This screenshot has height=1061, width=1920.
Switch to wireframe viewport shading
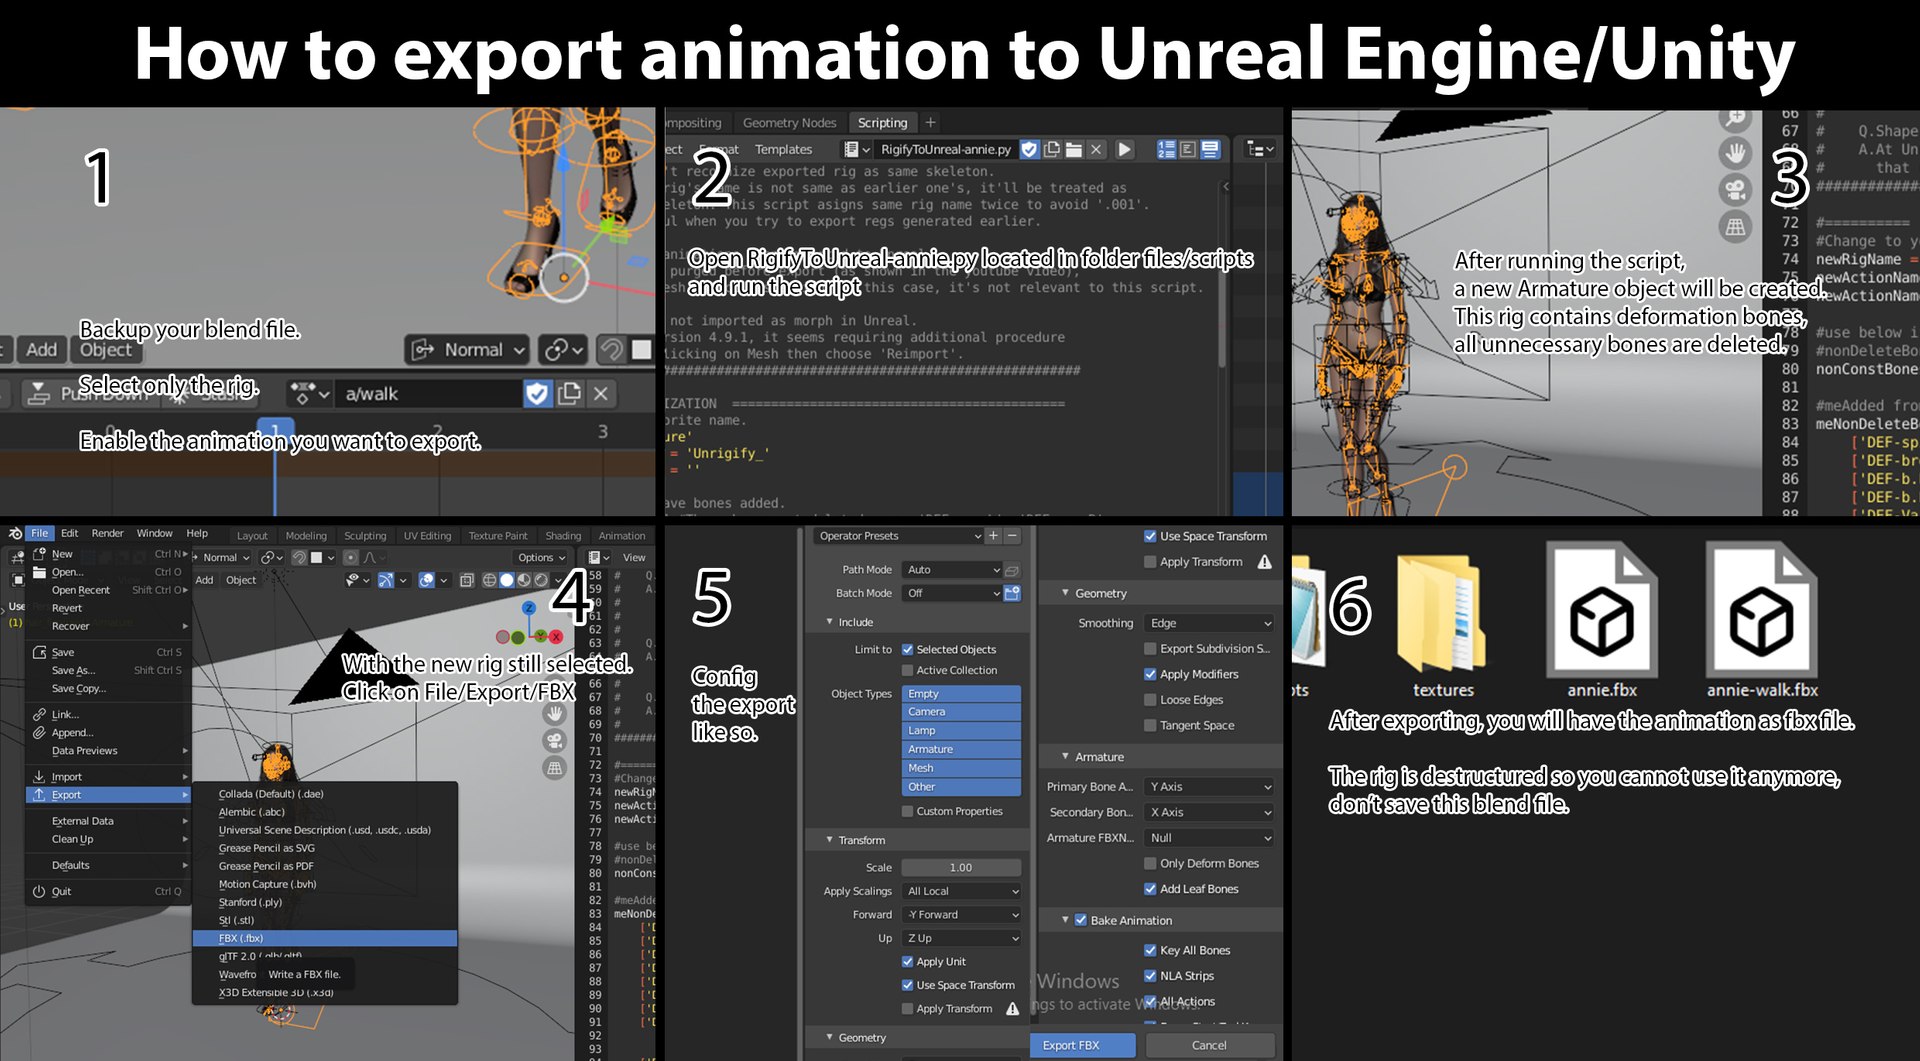[x=489, y=580]
